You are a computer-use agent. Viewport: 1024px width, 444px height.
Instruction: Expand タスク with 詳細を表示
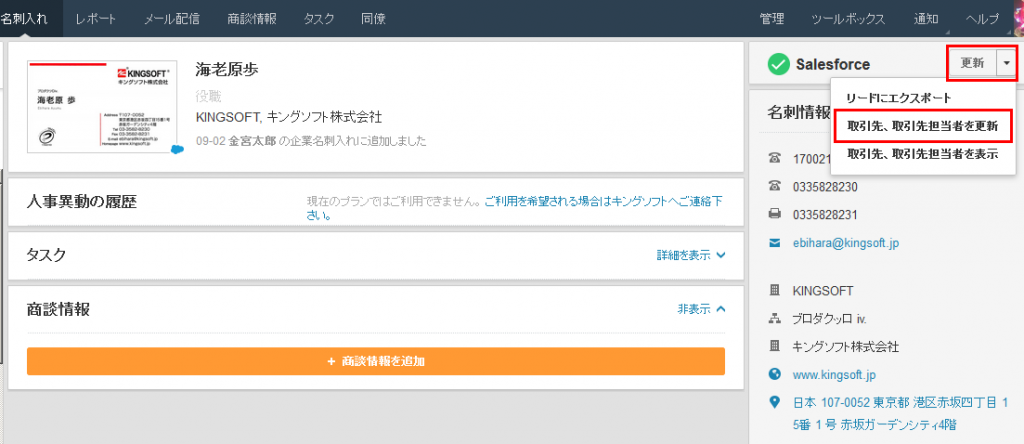(691, 255)
